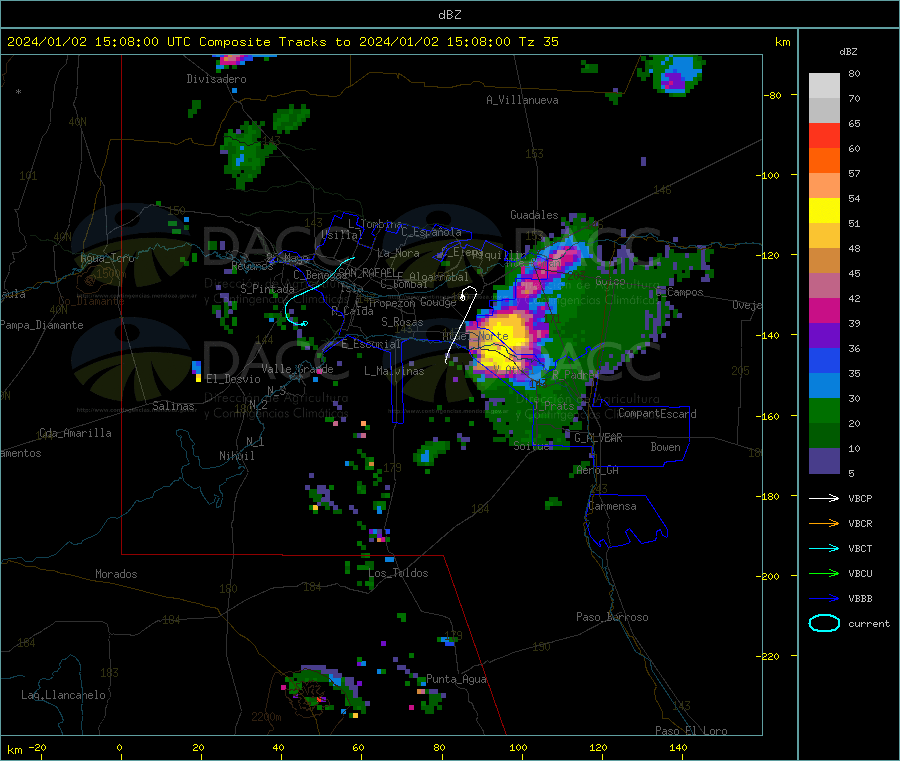The height and width of the screenshot is (761, 900).
Task: Click the 'SAN_RAFAEL' map label
Action: pyautogui.click(x=367, y=272)
